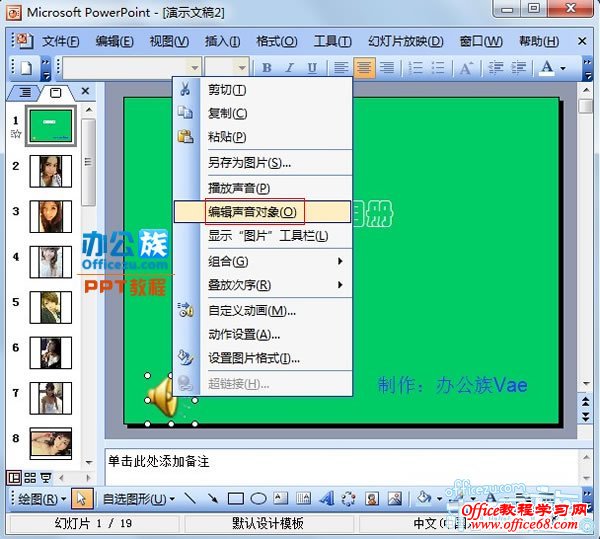The image size is (600, 539).
Task: Switch to the Outline tab
Action: (24, 92)
